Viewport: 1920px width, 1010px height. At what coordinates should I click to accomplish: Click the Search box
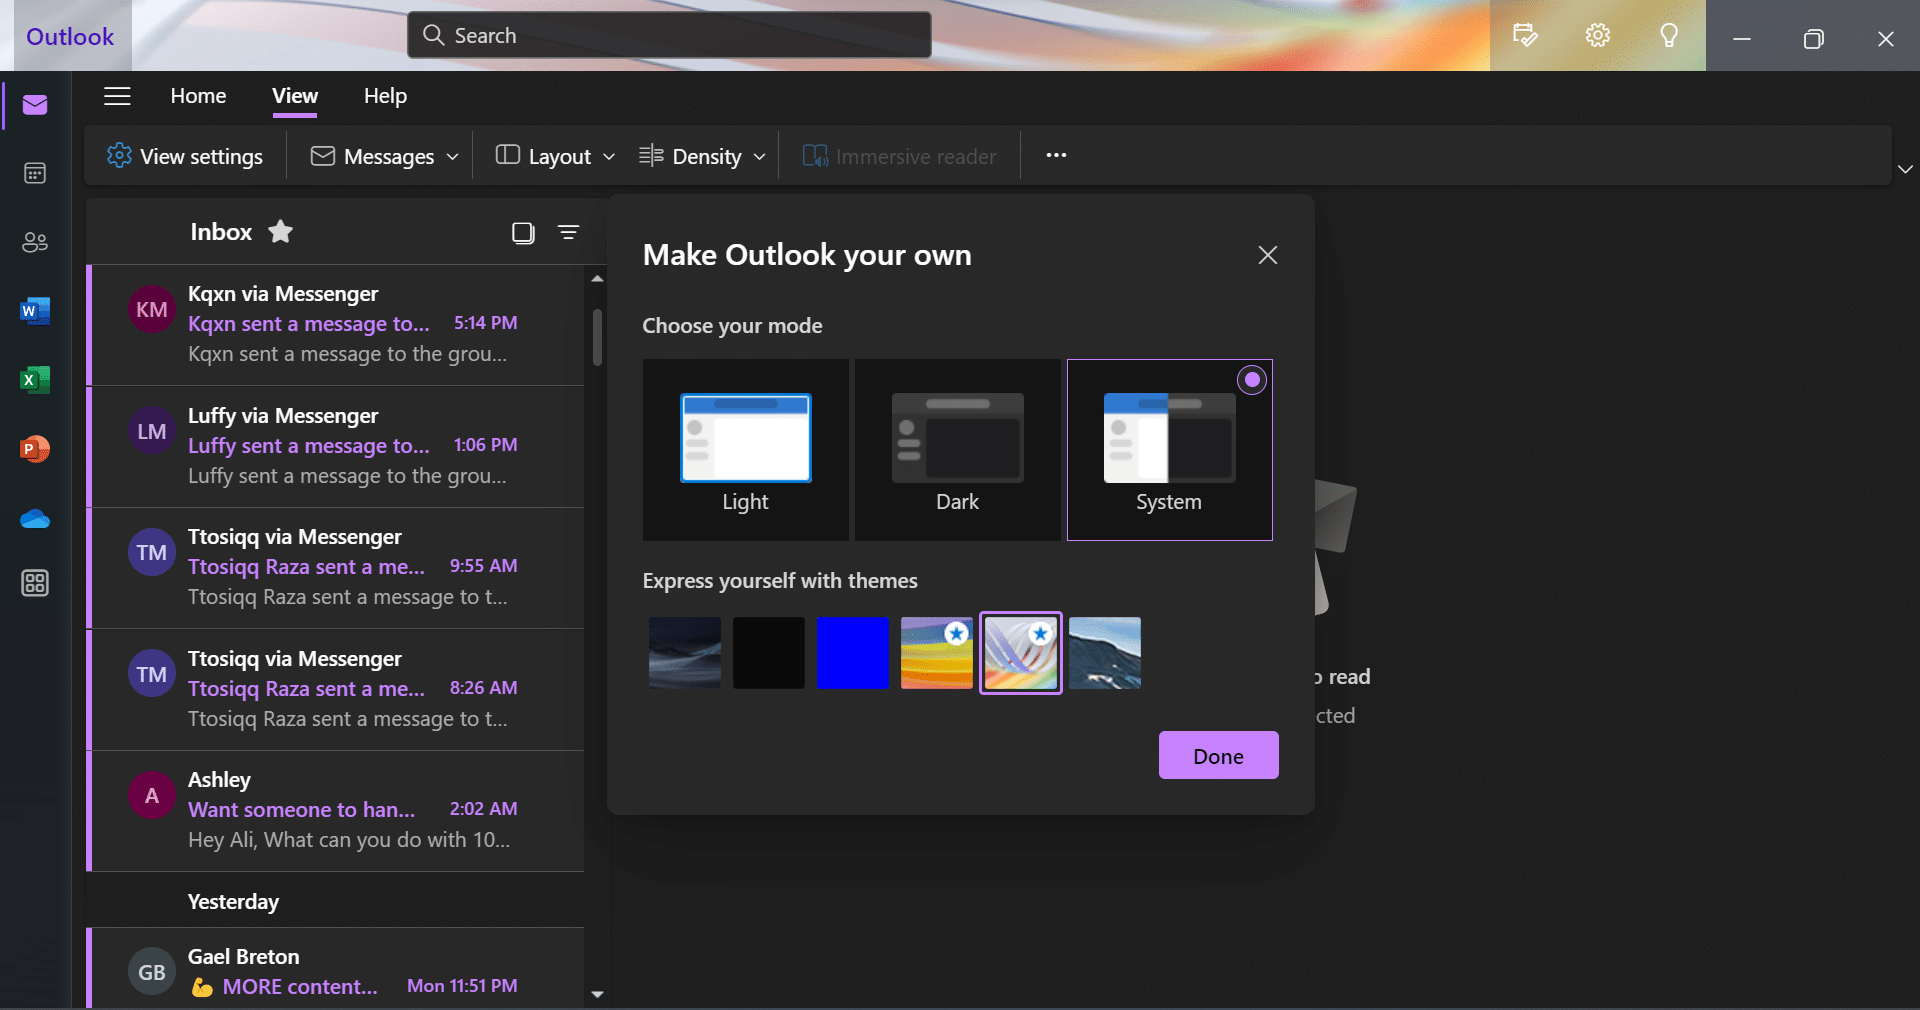pos(670,36)
